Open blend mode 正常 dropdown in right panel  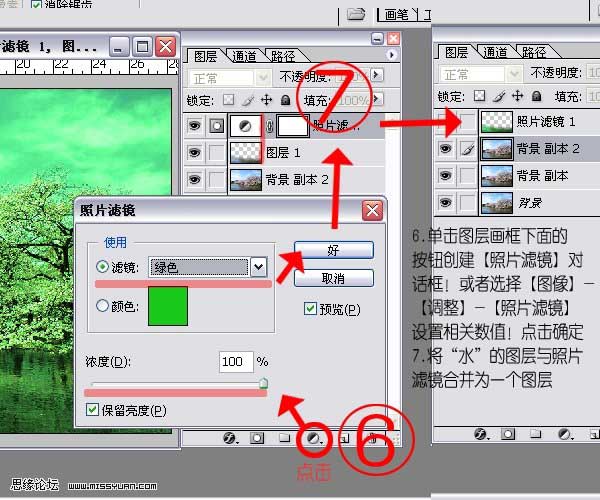(514, 74)
